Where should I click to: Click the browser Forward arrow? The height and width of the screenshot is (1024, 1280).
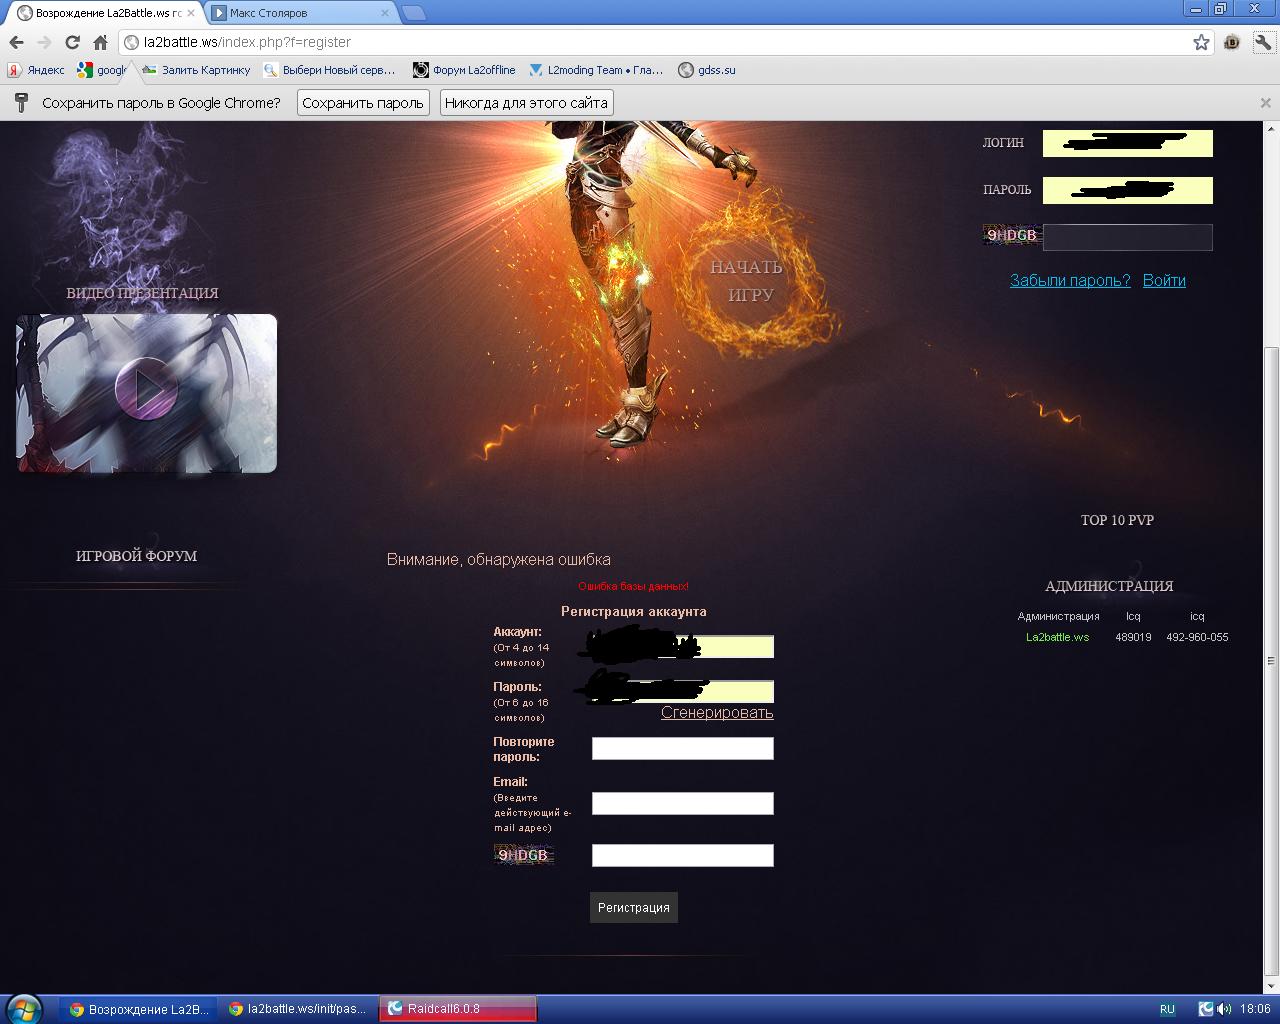[x=44, y=42]
